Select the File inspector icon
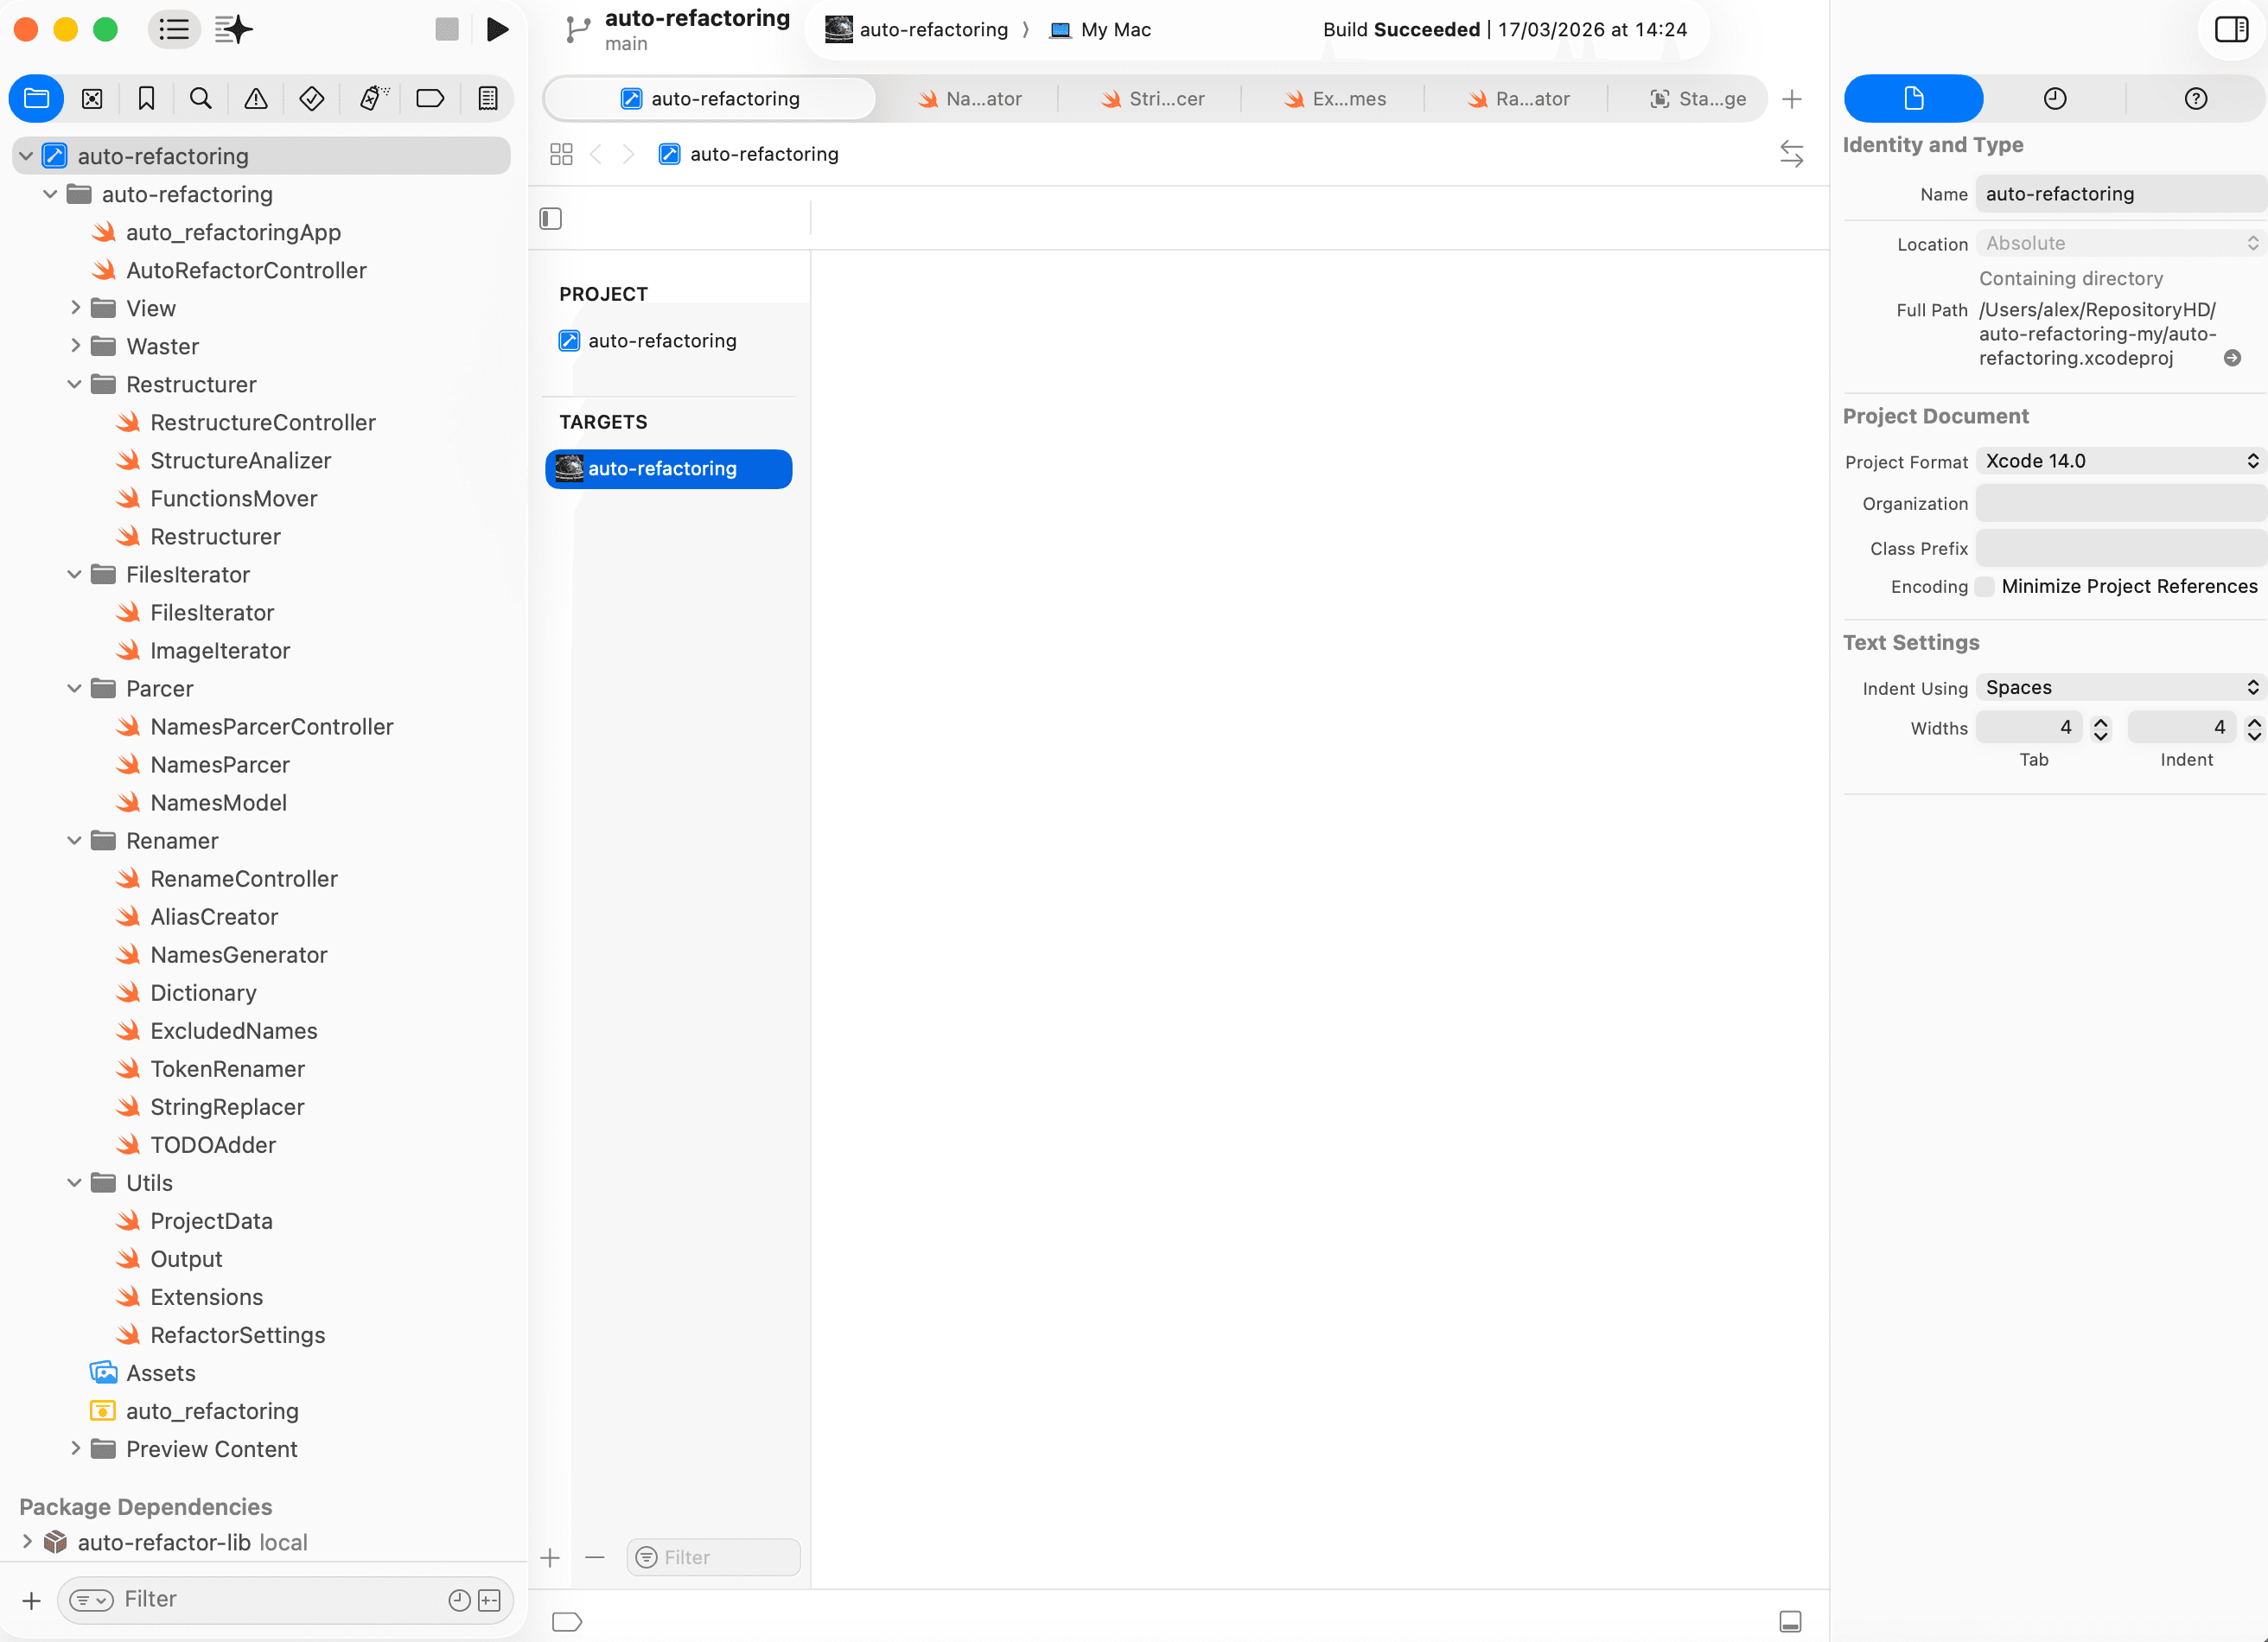The image size is (2268, 1642). coord(1913,98)
